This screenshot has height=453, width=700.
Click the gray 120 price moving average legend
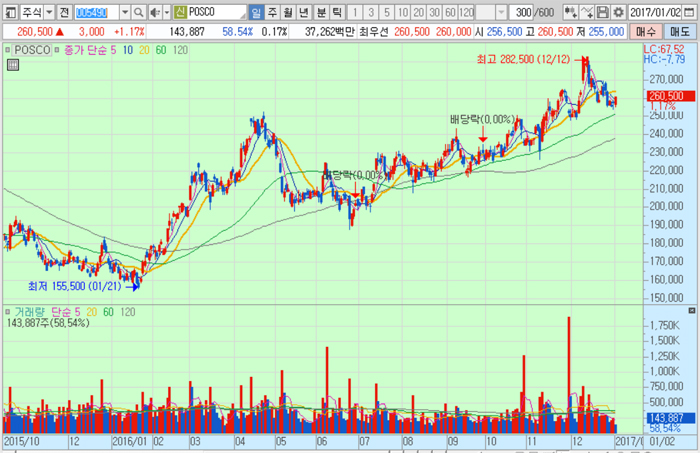click(180, 50)
